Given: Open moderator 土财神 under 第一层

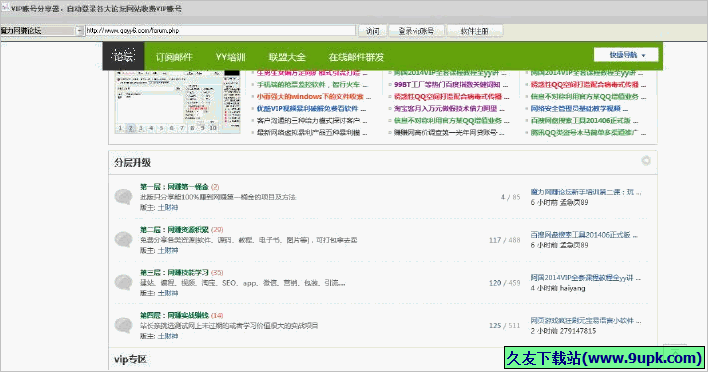Looking at the screenshot, I should coord(168,207).
